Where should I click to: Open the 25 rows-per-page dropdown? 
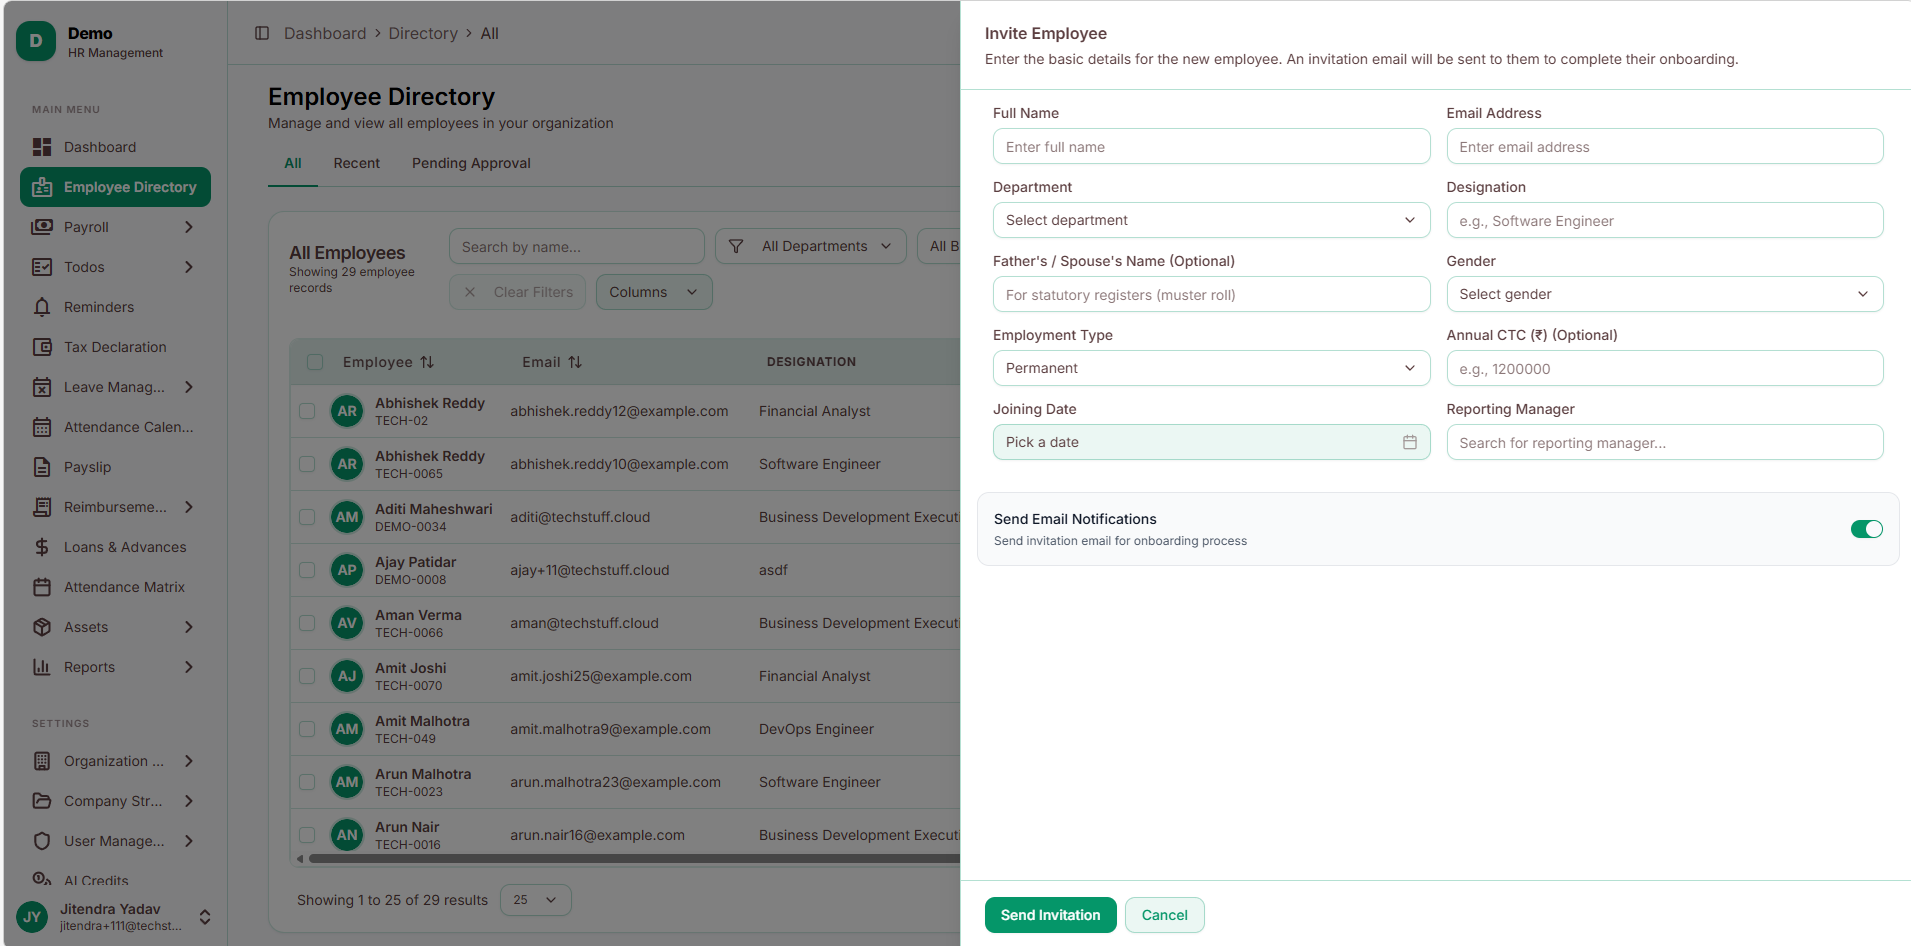point(536,900)
